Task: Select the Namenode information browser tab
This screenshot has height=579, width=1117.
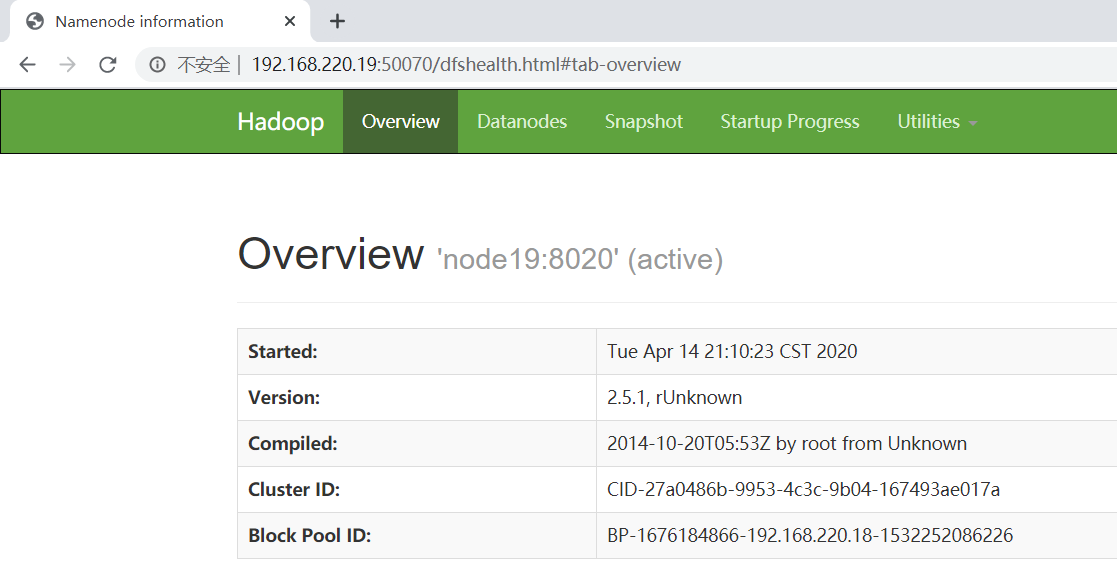Action: tap(160, 21)
